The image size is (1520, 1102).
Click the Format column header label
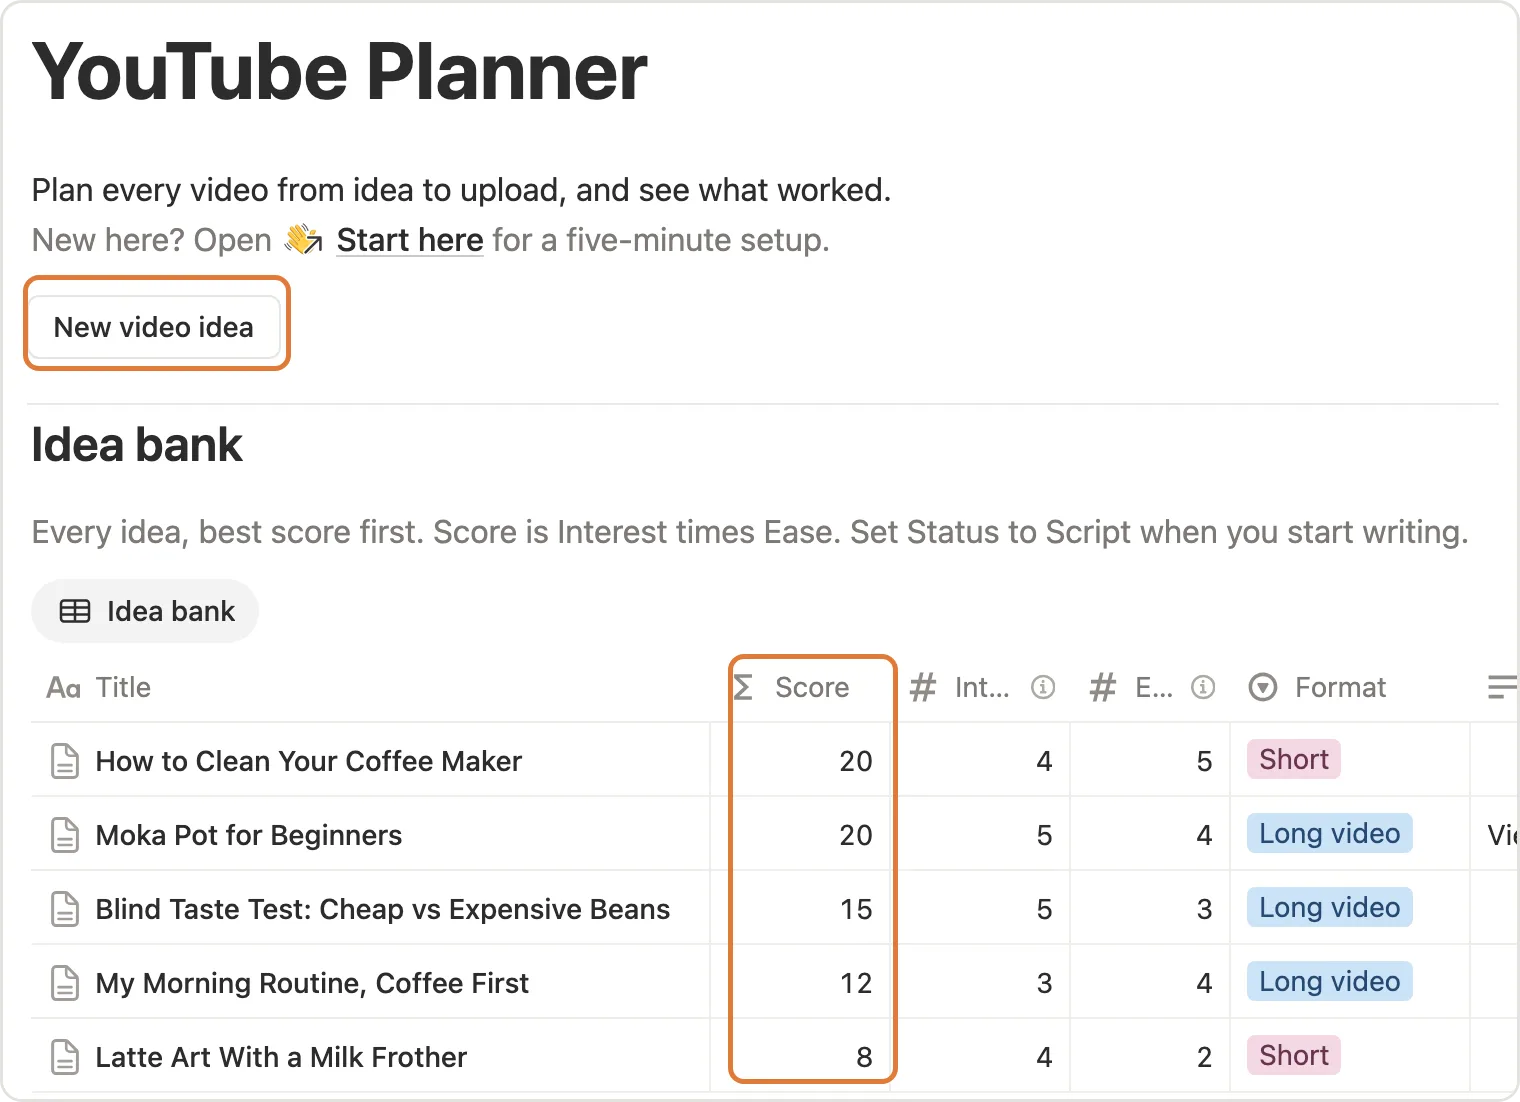pos(1341,687)
